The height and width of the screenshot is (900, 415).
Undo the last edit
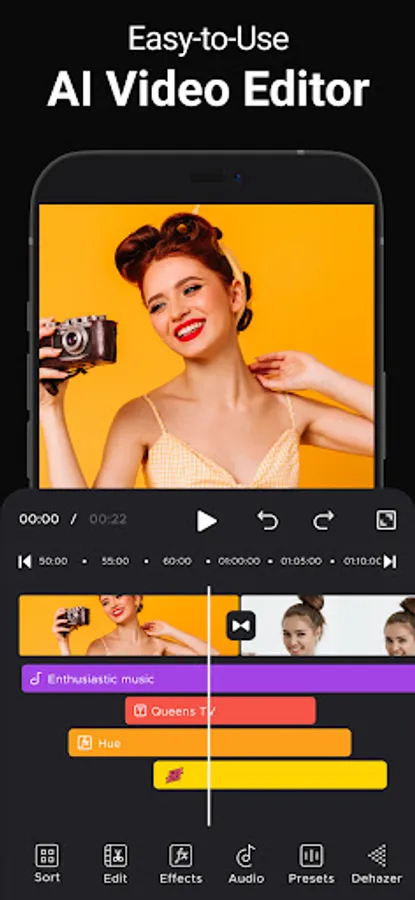click(x=267, y=521)
